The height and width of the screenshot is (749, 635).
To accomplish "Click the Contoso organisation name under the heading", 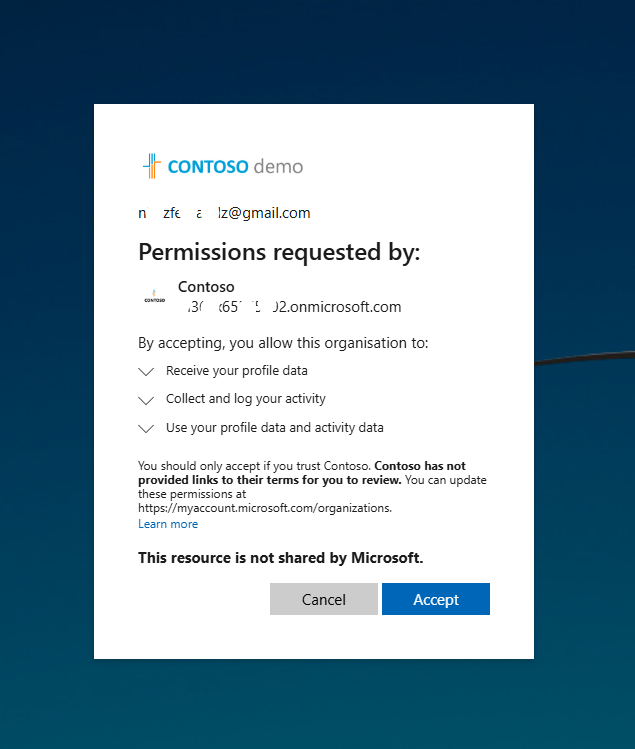I will click(x=206, y=287).
